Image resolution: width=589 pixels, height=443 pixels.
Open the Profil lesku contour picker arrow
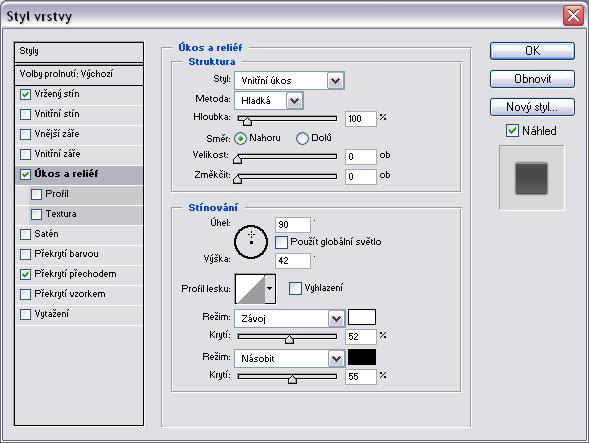[x=270, y=289]
